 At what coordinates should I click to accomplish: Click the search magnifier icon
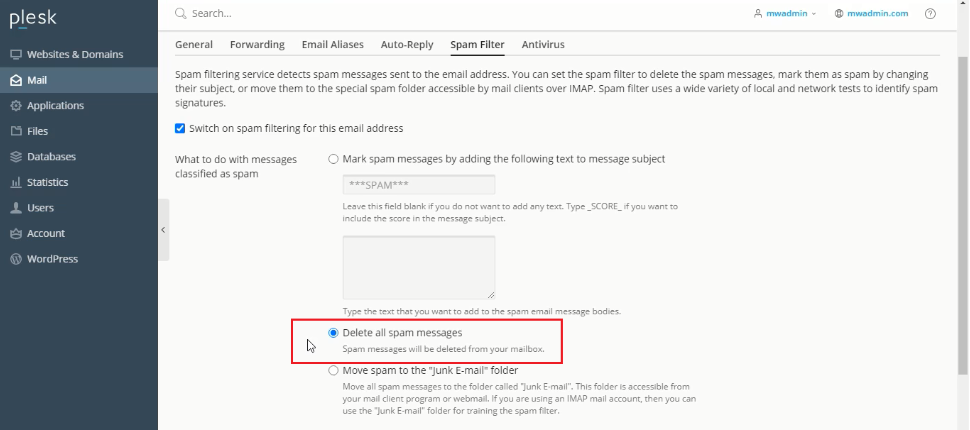pos(181,13)
